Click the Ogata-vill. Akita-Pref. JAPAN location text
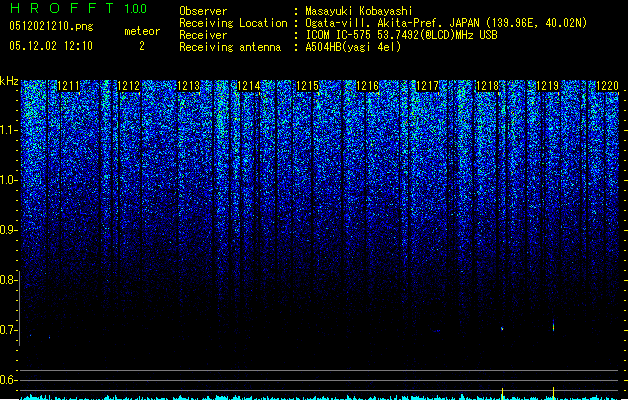This screenshot has width=629, height=400. pyautogui.click(x=446, y=23)
